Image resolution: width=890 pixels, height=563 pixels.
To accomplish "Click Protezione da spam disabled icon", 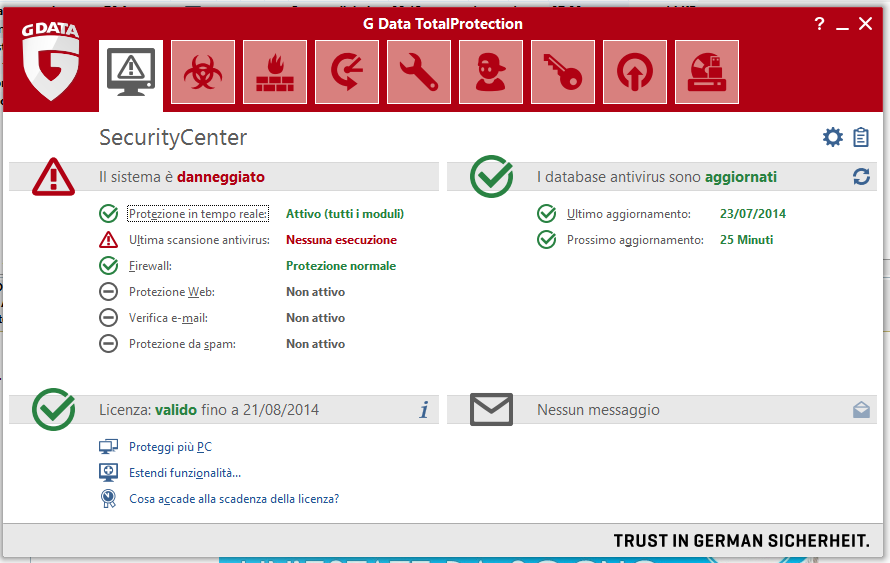I will click(108, 343).
